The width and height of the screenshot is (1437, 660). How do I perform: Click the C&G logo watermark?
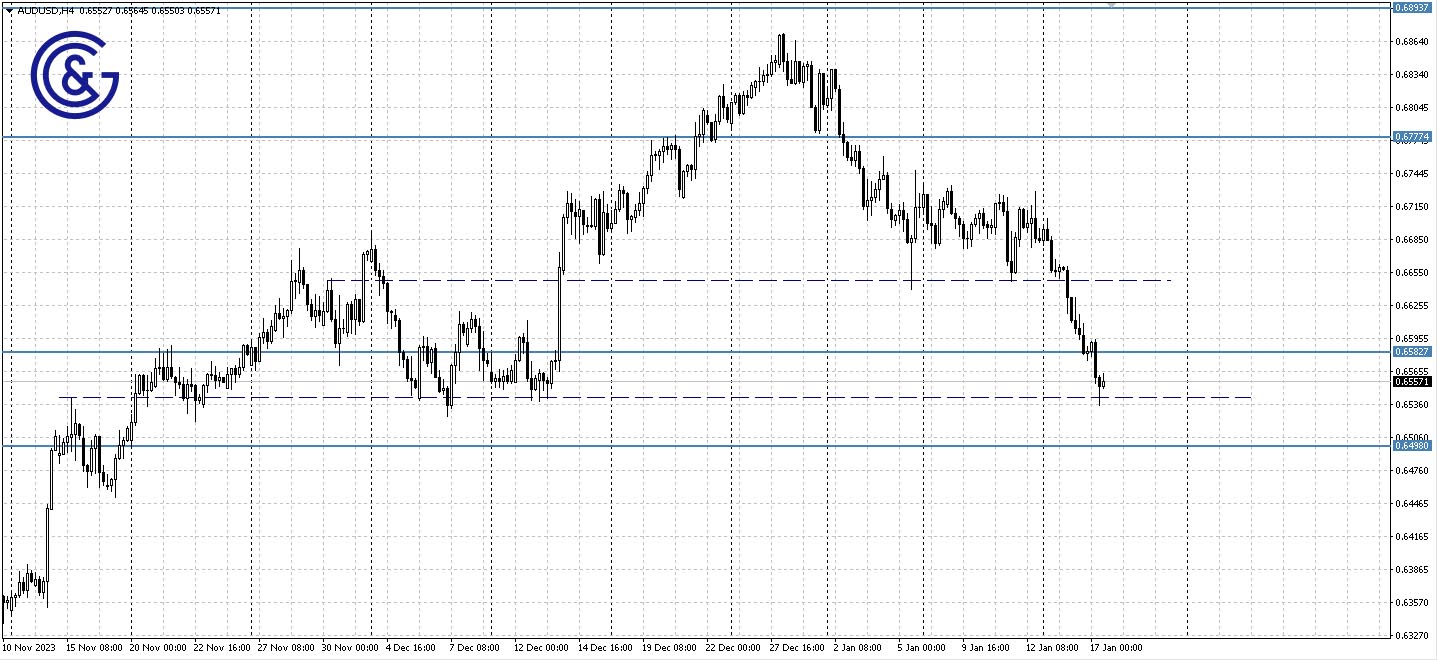(x=75, y=75)
